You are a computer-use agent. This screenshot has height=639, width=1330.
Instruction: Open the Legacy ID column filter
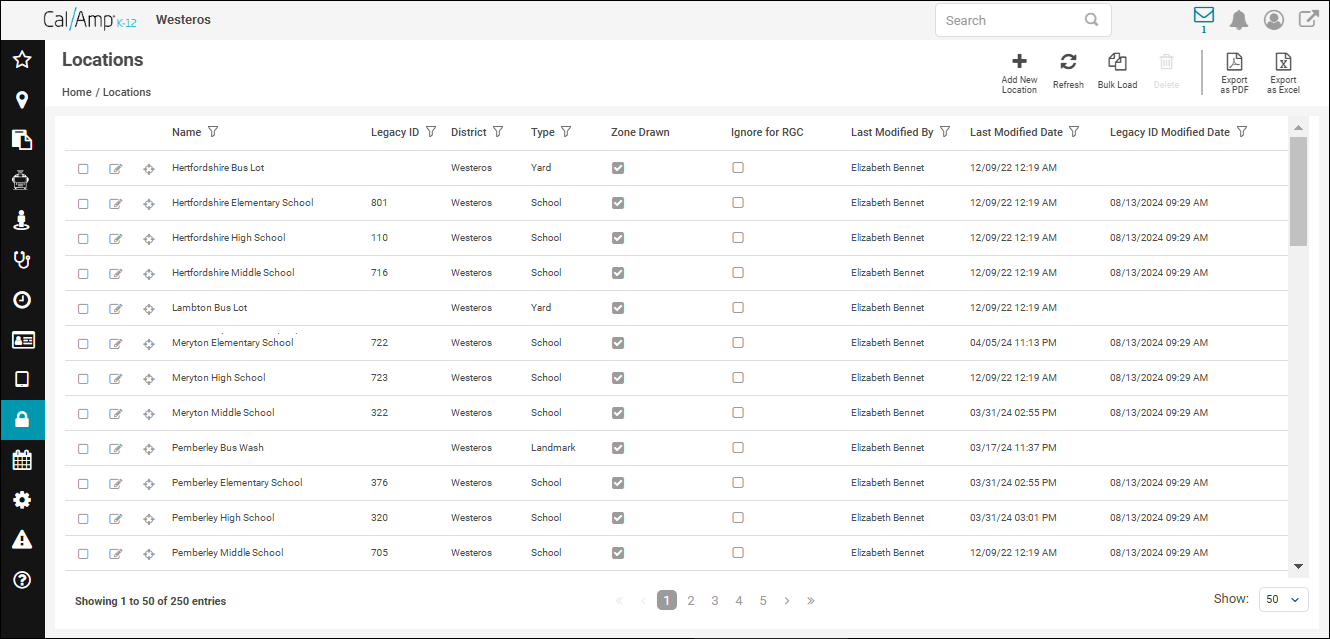[x=431, y=132]
